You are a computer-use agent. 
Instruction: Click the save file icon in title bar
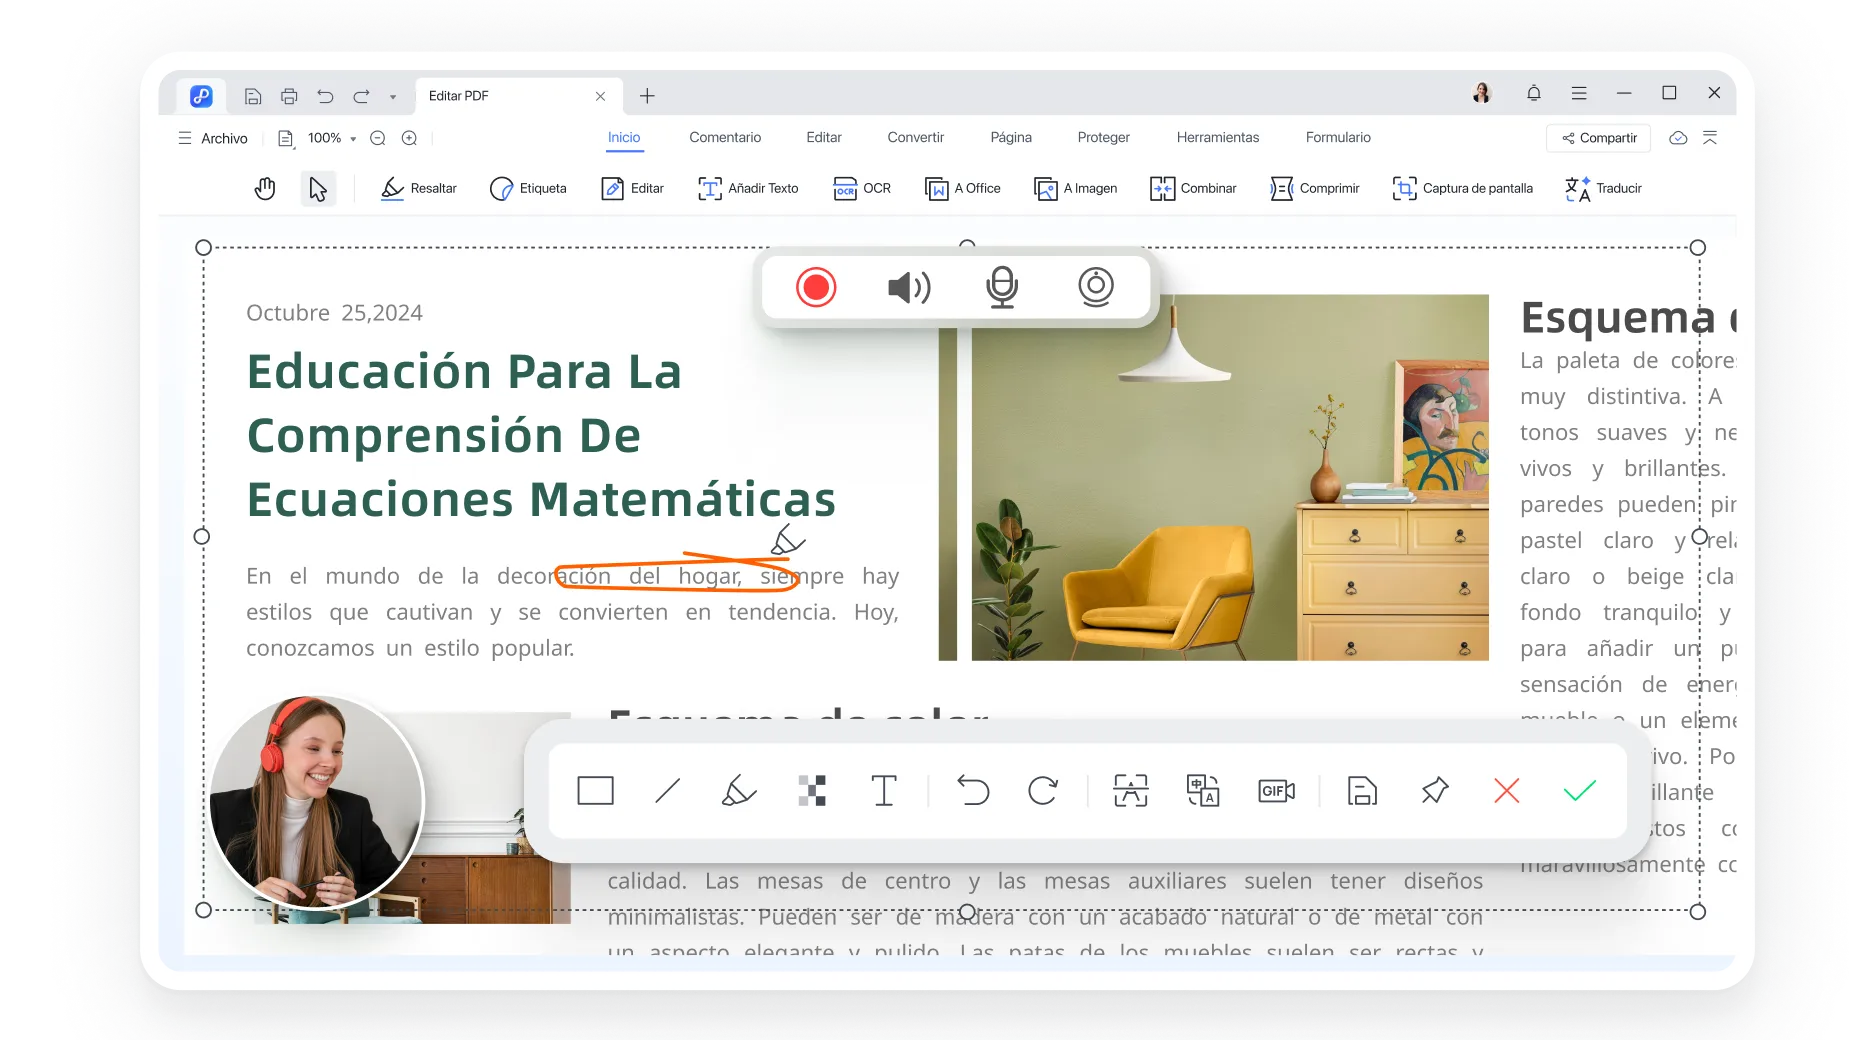(253, 96)
